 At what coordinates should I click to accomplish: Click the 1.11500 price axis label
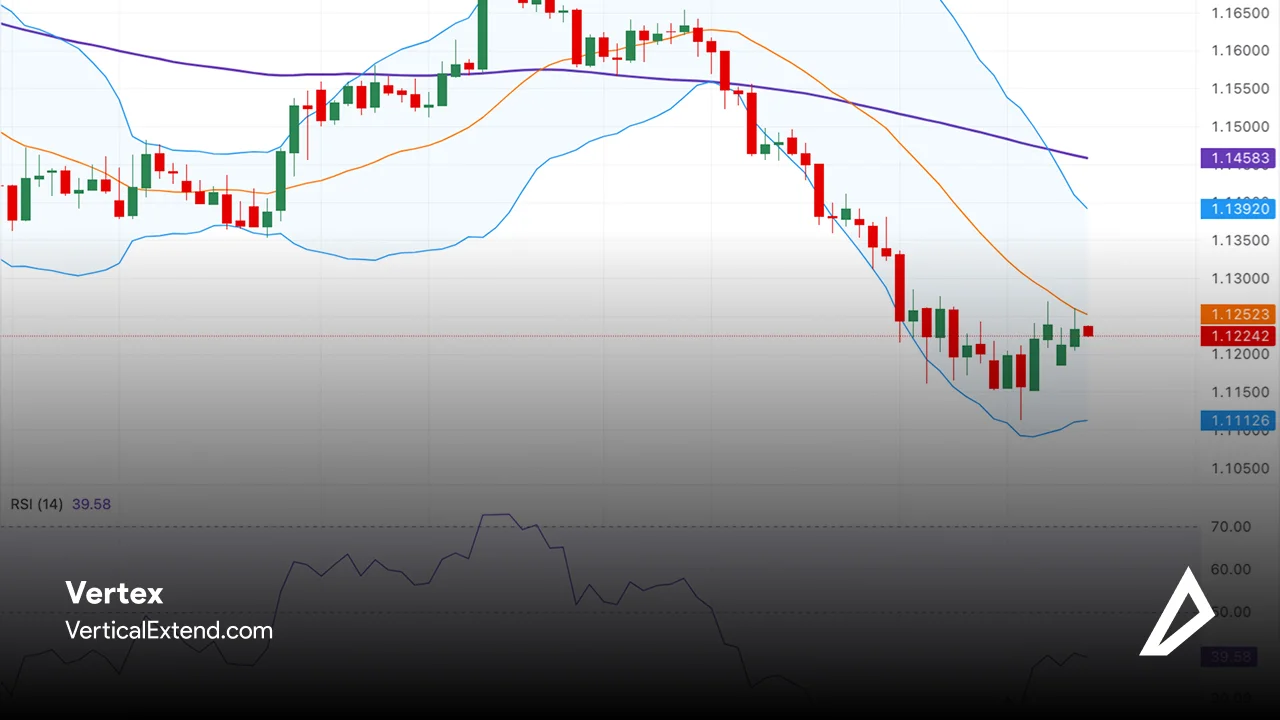[1240, 392]
